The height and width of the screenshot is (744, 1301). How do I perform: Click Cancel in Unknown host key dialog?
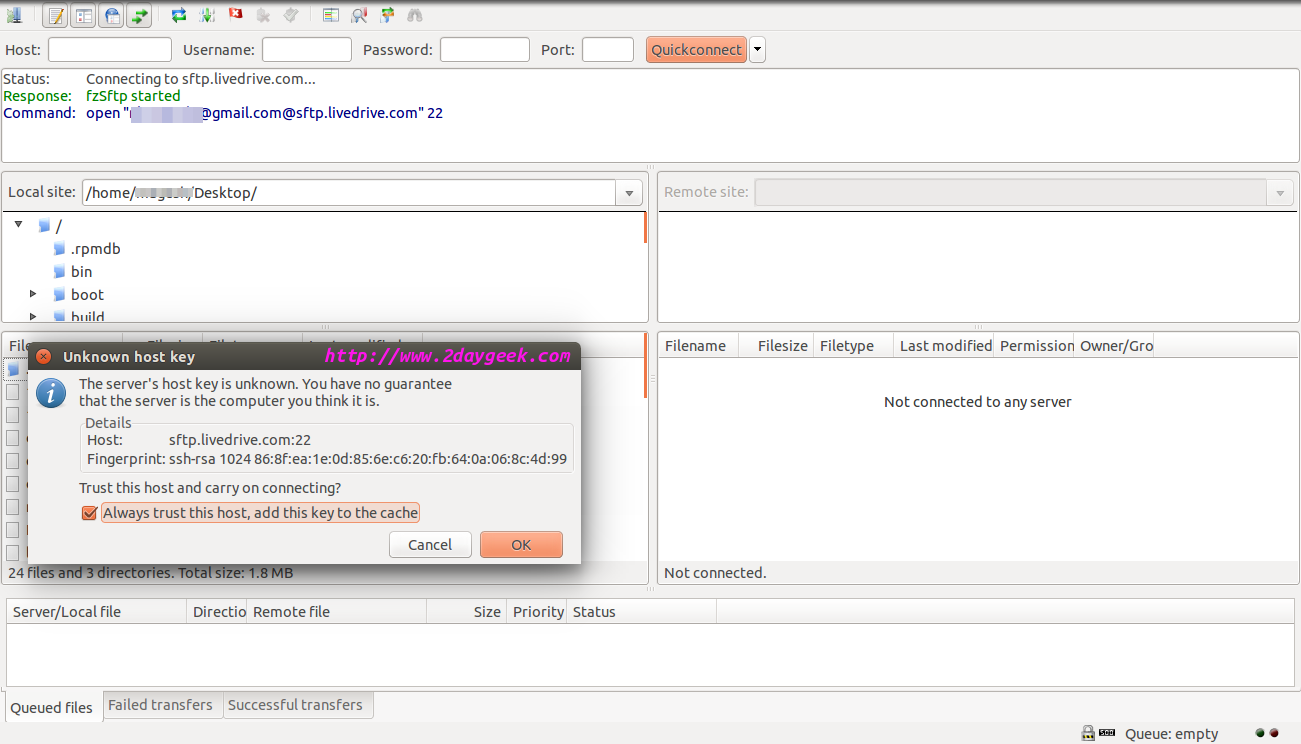pos(430,545)
